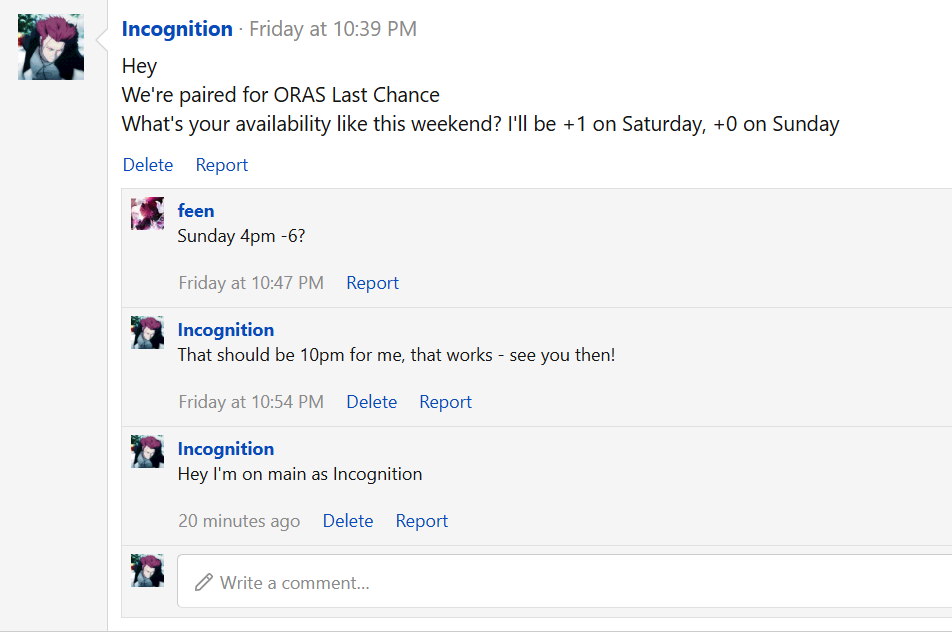The height and width of the screenshot is (632, 952).
Task: Report the comment posted 20 minutes ago
Action: (x=421, y=521)
